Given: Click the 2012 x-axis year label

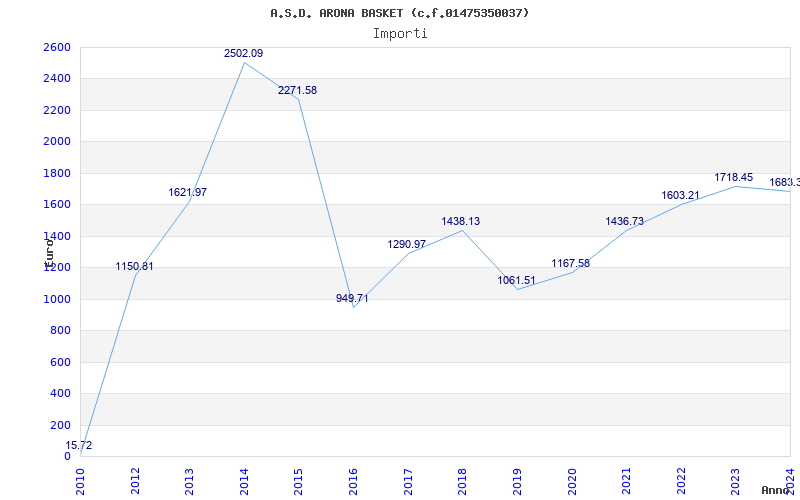Looking at the screenshot, I should pyautogui.click(x=135, y=481).
